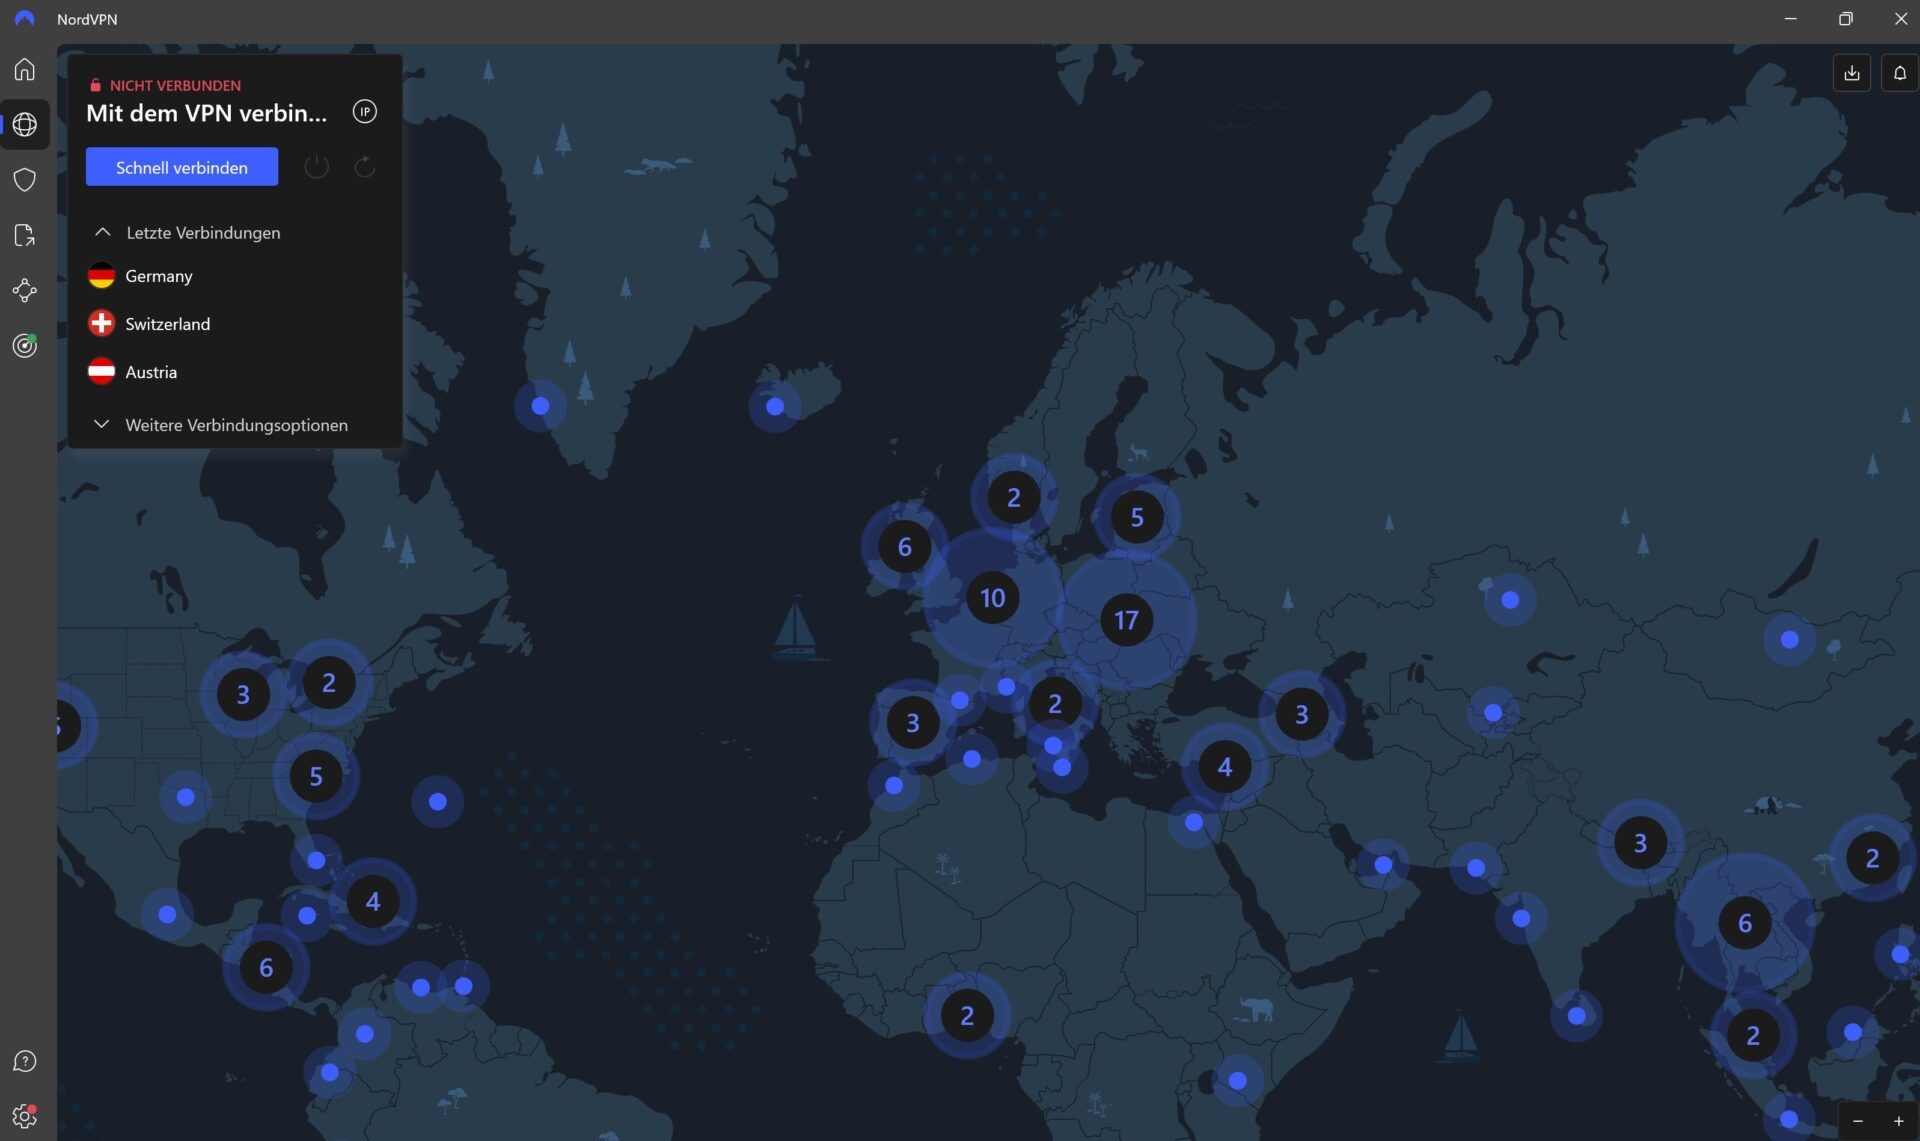Screen dimensions: 1920x1141
Task: Connect to Austria from recent list
Action: [x=235, y=372]
